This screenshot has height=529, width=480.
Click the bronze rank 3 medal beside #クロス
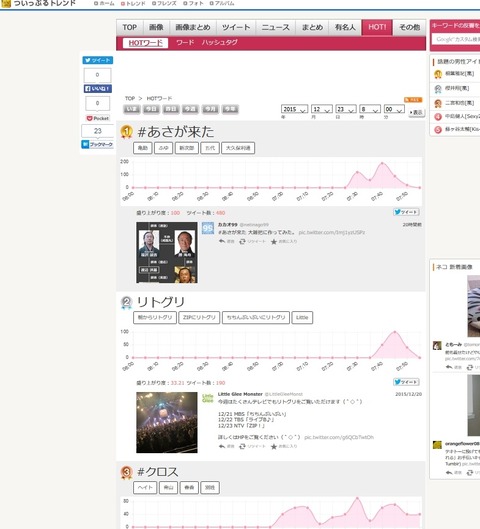(x=126, y=472)
